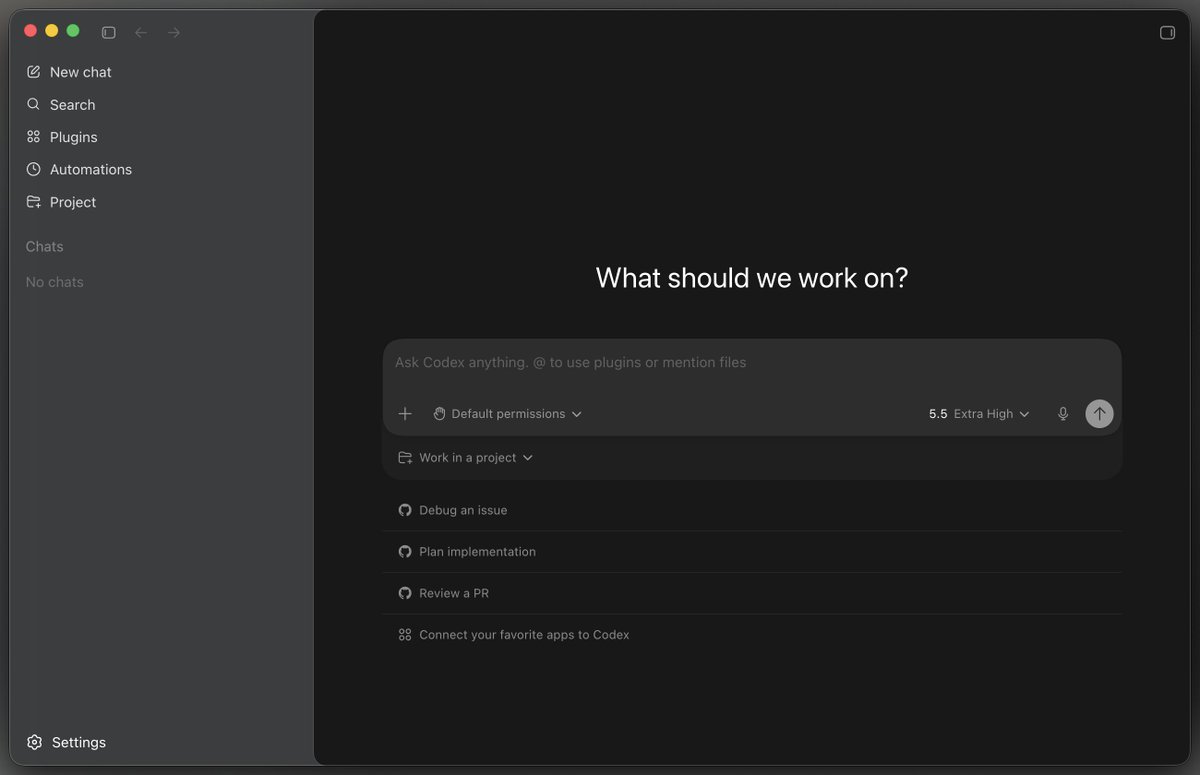Open the 5.5 Extra High model selector
The image size is (1200, 775).
click(x=979, y=414)
